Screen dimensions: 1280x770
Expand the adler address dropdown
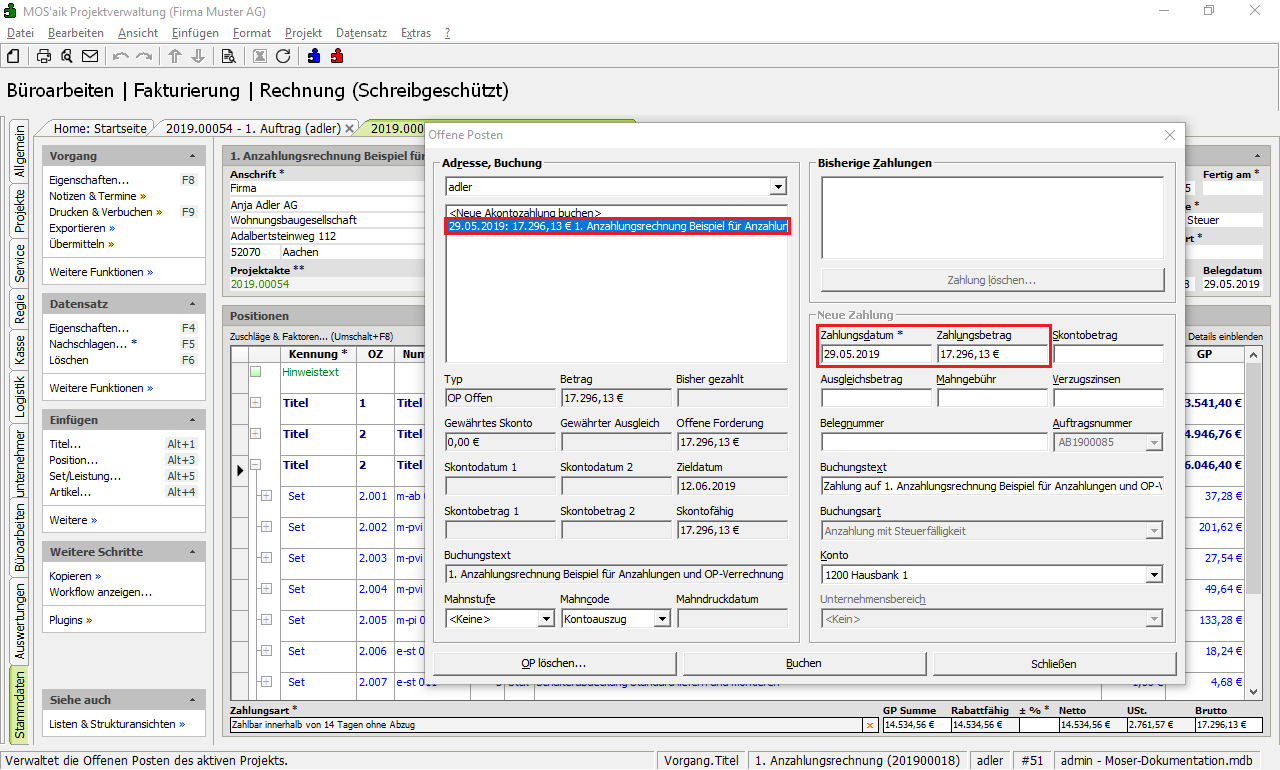tap(778, 187)
